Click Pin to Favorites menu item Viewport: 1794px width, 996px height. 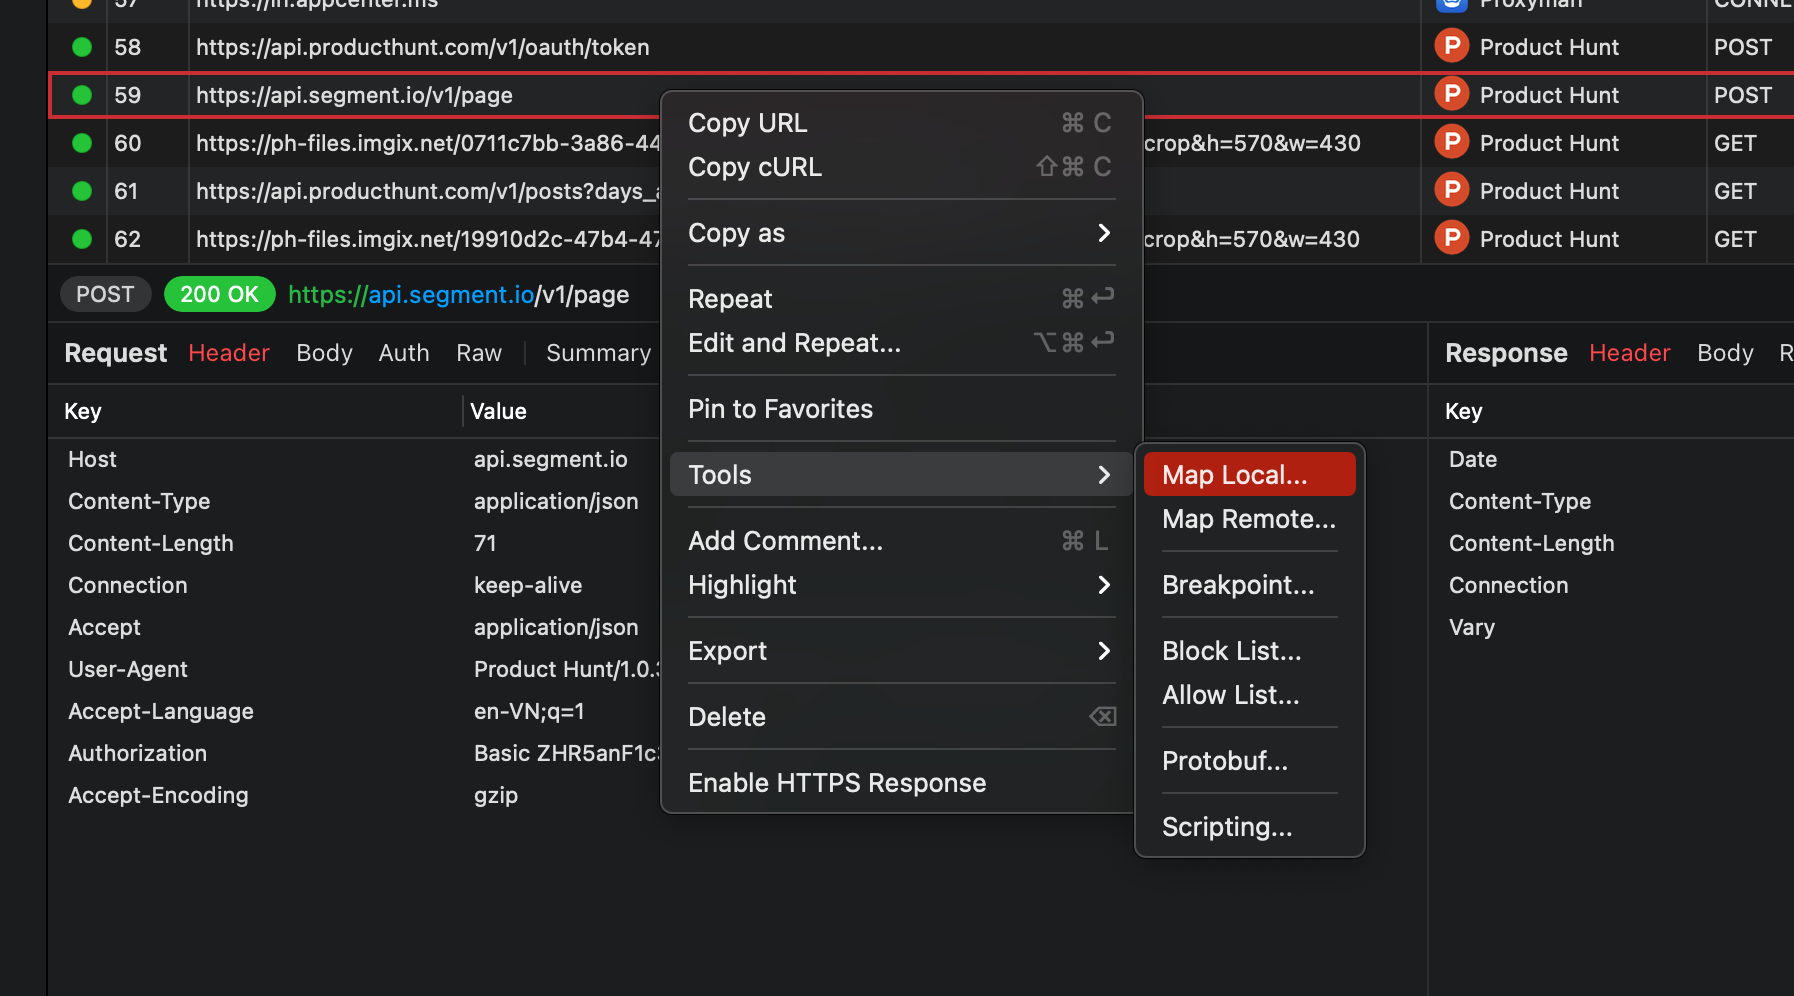[901, 409]
